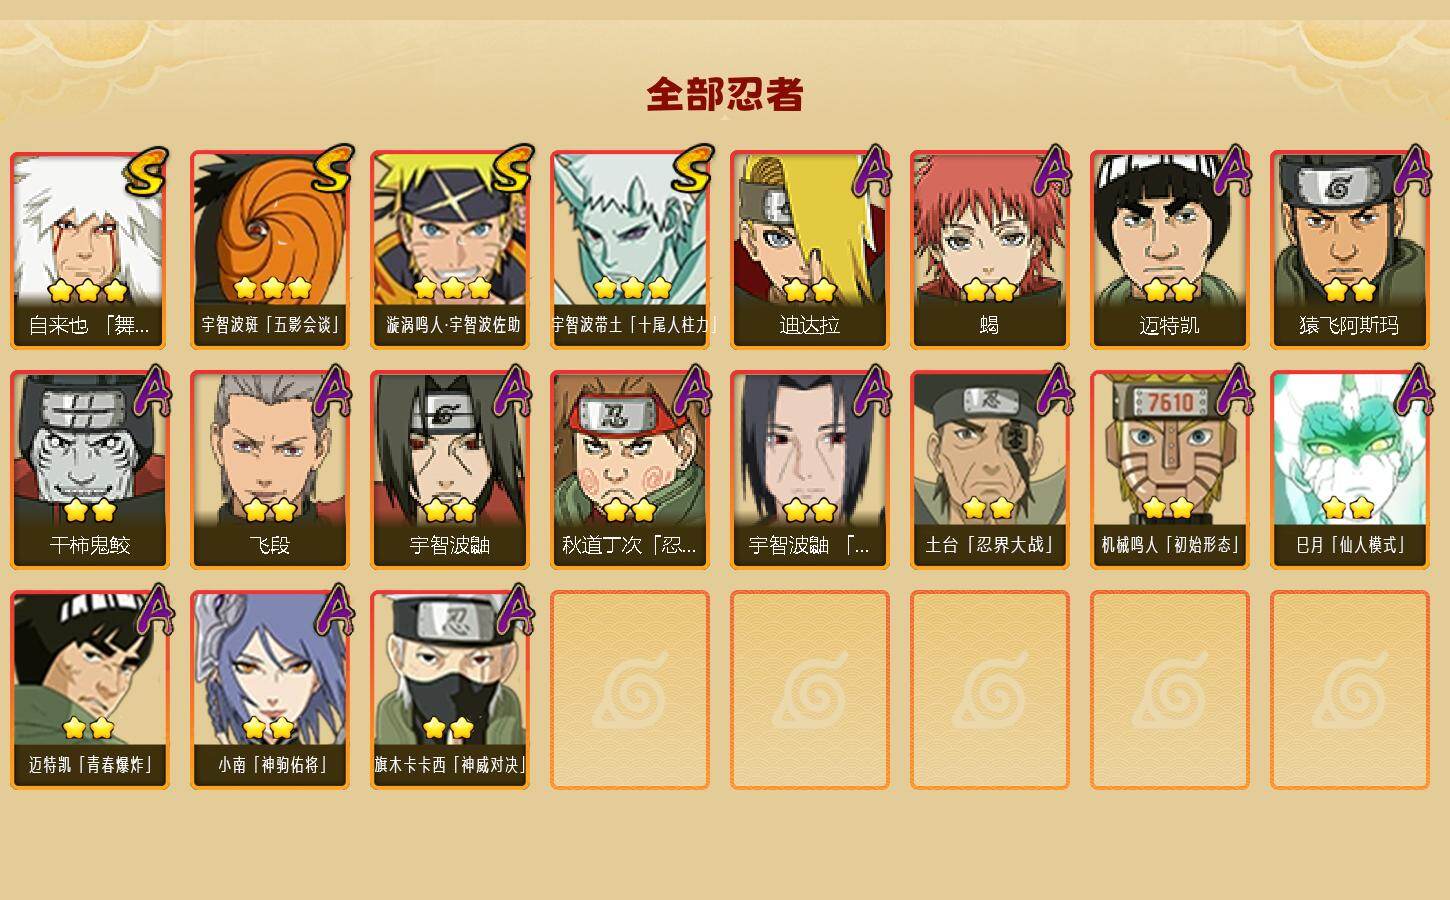Pick the 飞段 ninja portrait
The width and height of the screenshot is (1450, 900).
pyautogui.click(x=270, y=470)
